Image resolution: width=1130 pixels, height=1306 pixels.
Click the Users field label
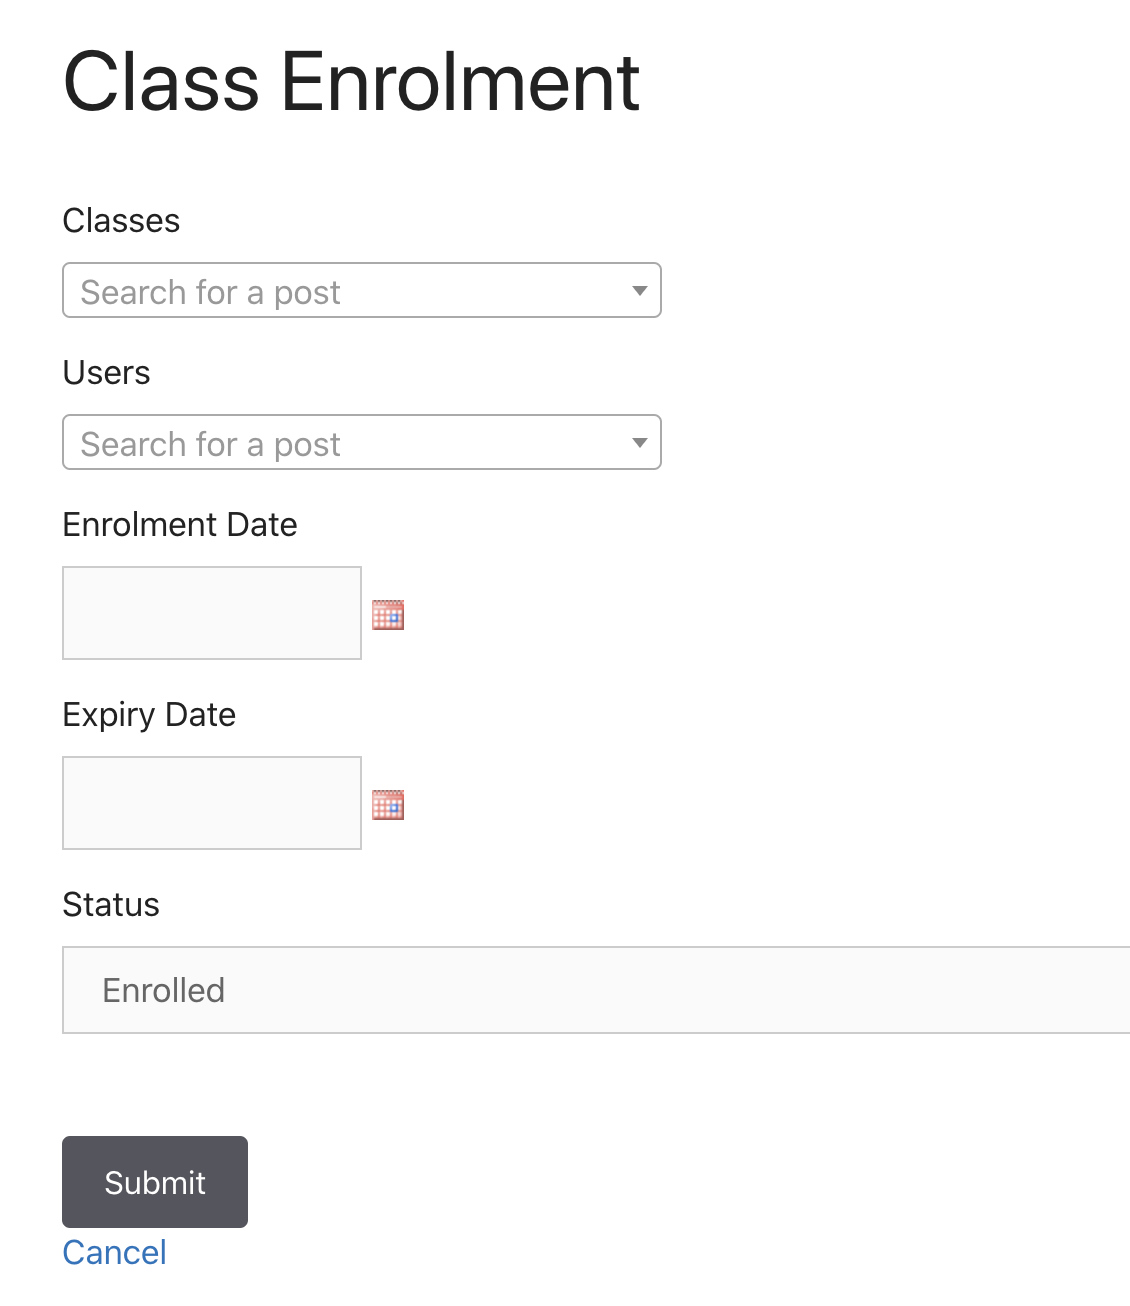[106, 372]
